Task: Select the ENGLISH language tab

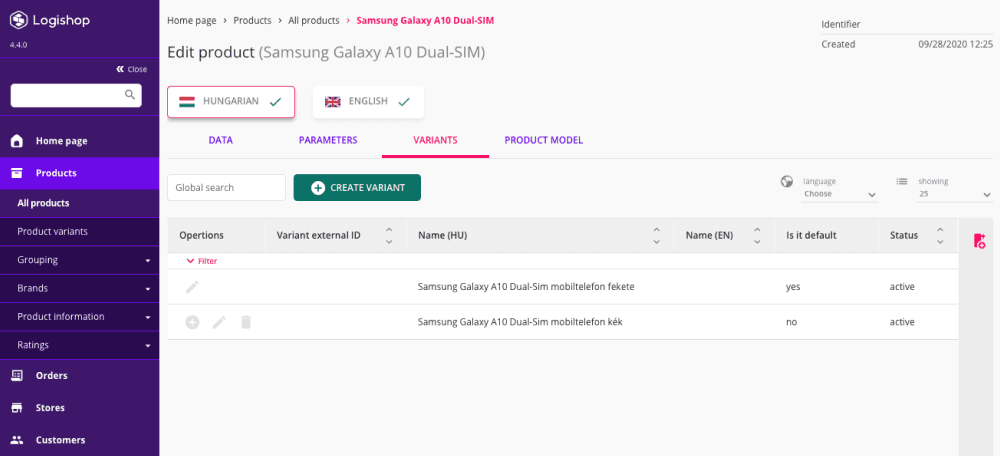Action: [x=368, y=101]
